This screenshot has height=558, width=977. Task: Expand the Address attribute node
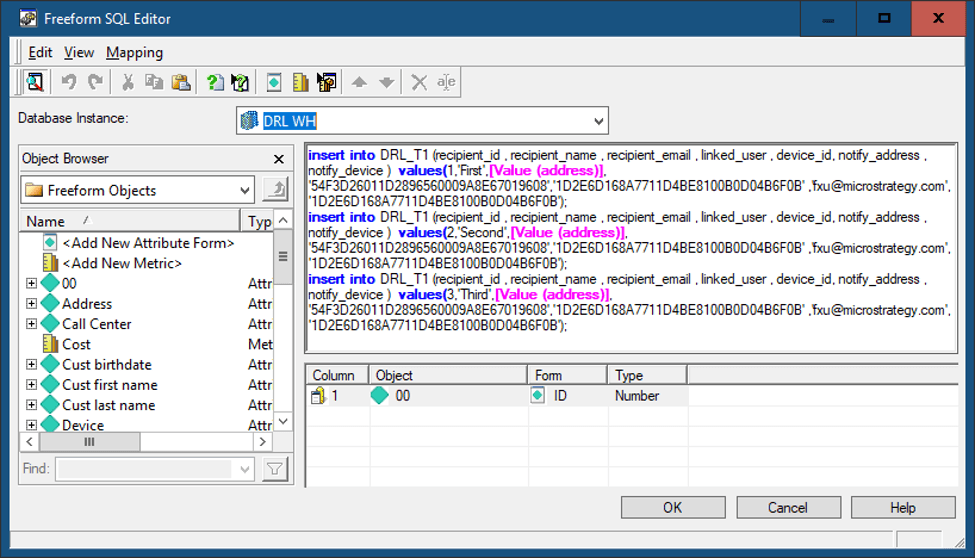pos(31,304)
